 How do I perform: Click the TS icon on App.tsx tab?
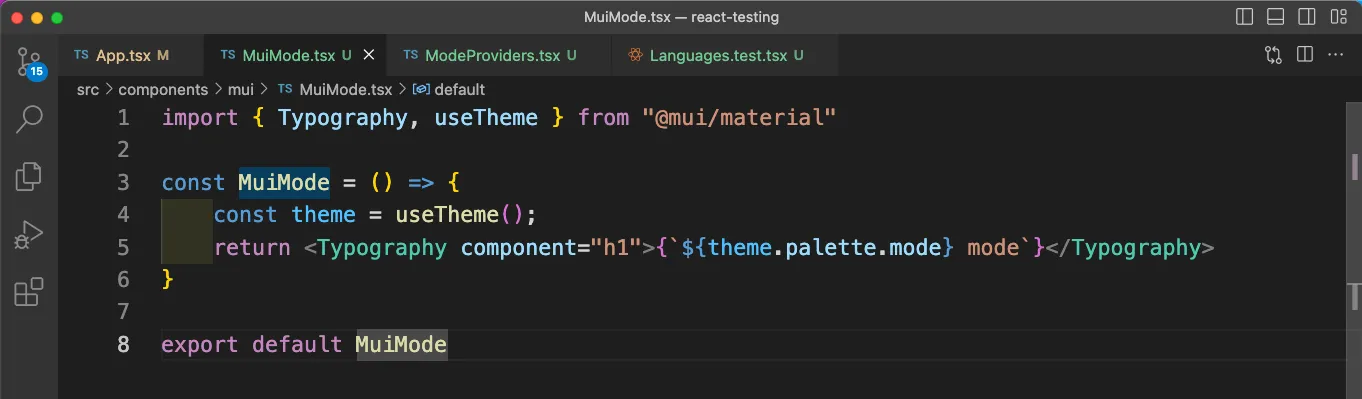[x=81, y=55]
